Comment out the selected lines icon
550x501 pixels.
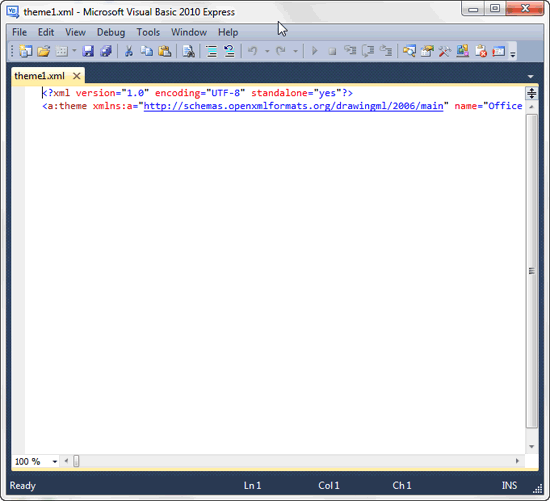tap(212, 51)
